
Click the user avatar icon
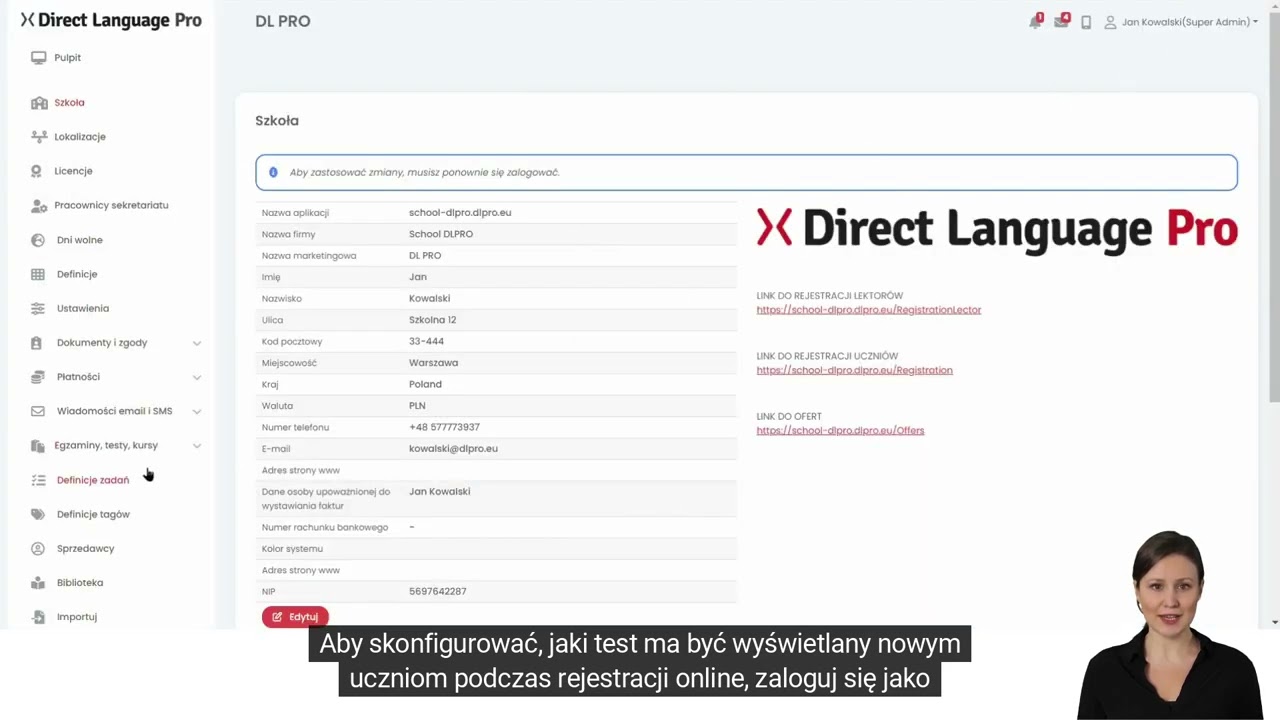[x=1110, y=22]
